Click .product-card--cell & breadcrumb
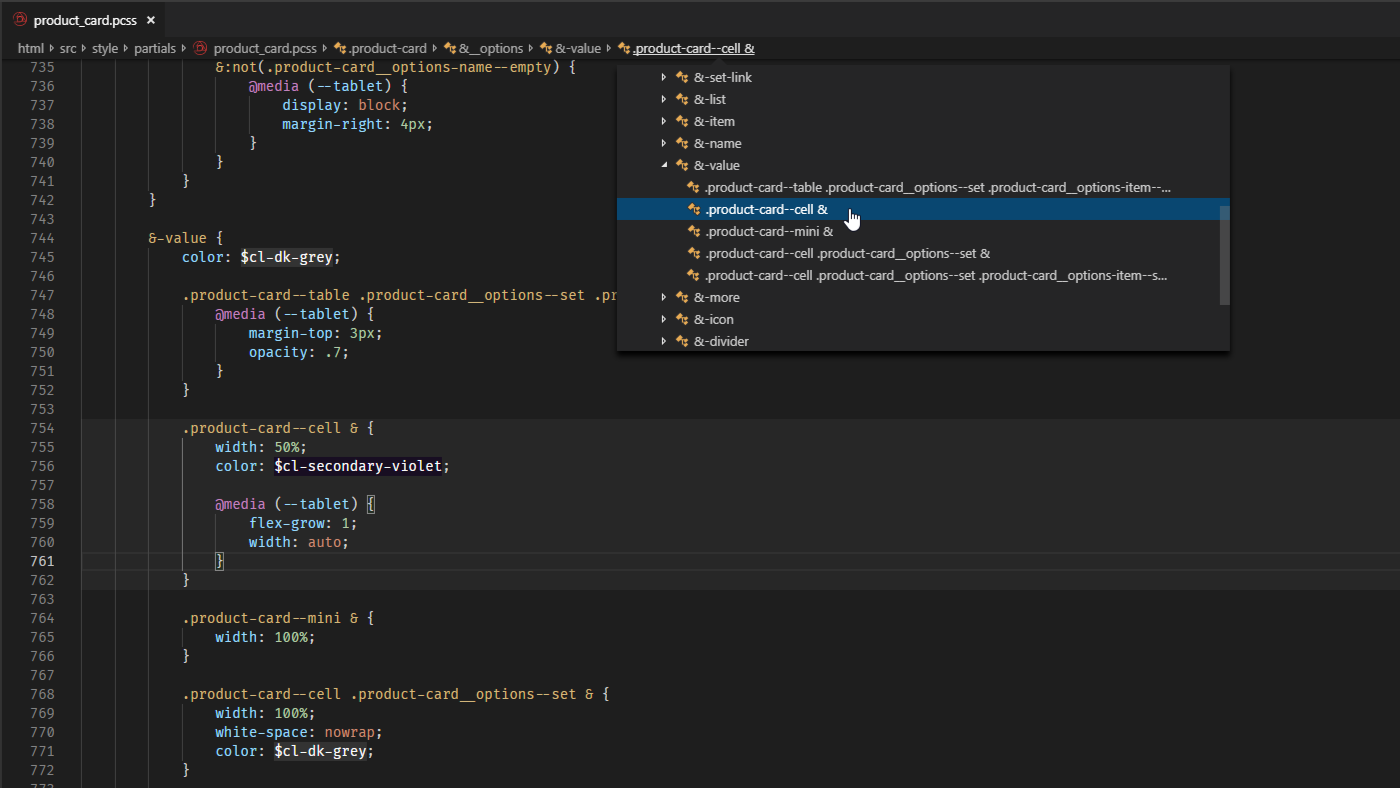 pyautogui.click(x=693, y=48)
